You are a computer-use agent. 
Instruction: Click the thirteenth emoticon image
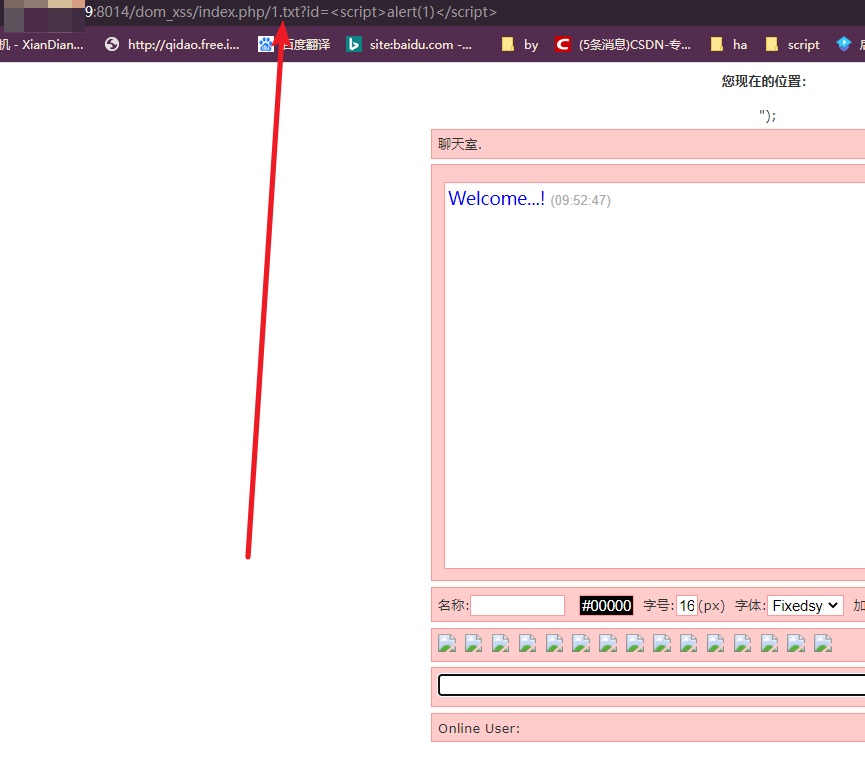pyautogui.click(x=770, y=643)
